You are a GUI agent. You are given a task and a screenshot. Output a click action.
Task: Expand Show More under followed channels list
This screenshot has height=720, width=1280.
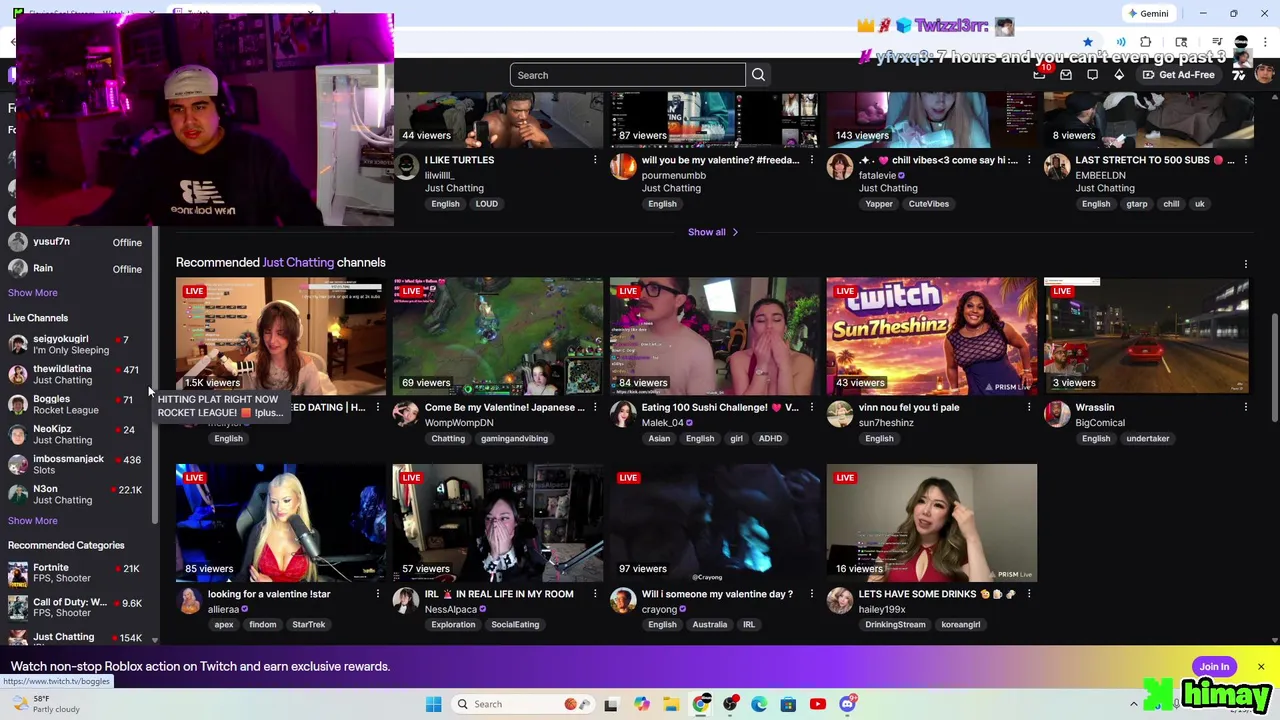[33, 293]
